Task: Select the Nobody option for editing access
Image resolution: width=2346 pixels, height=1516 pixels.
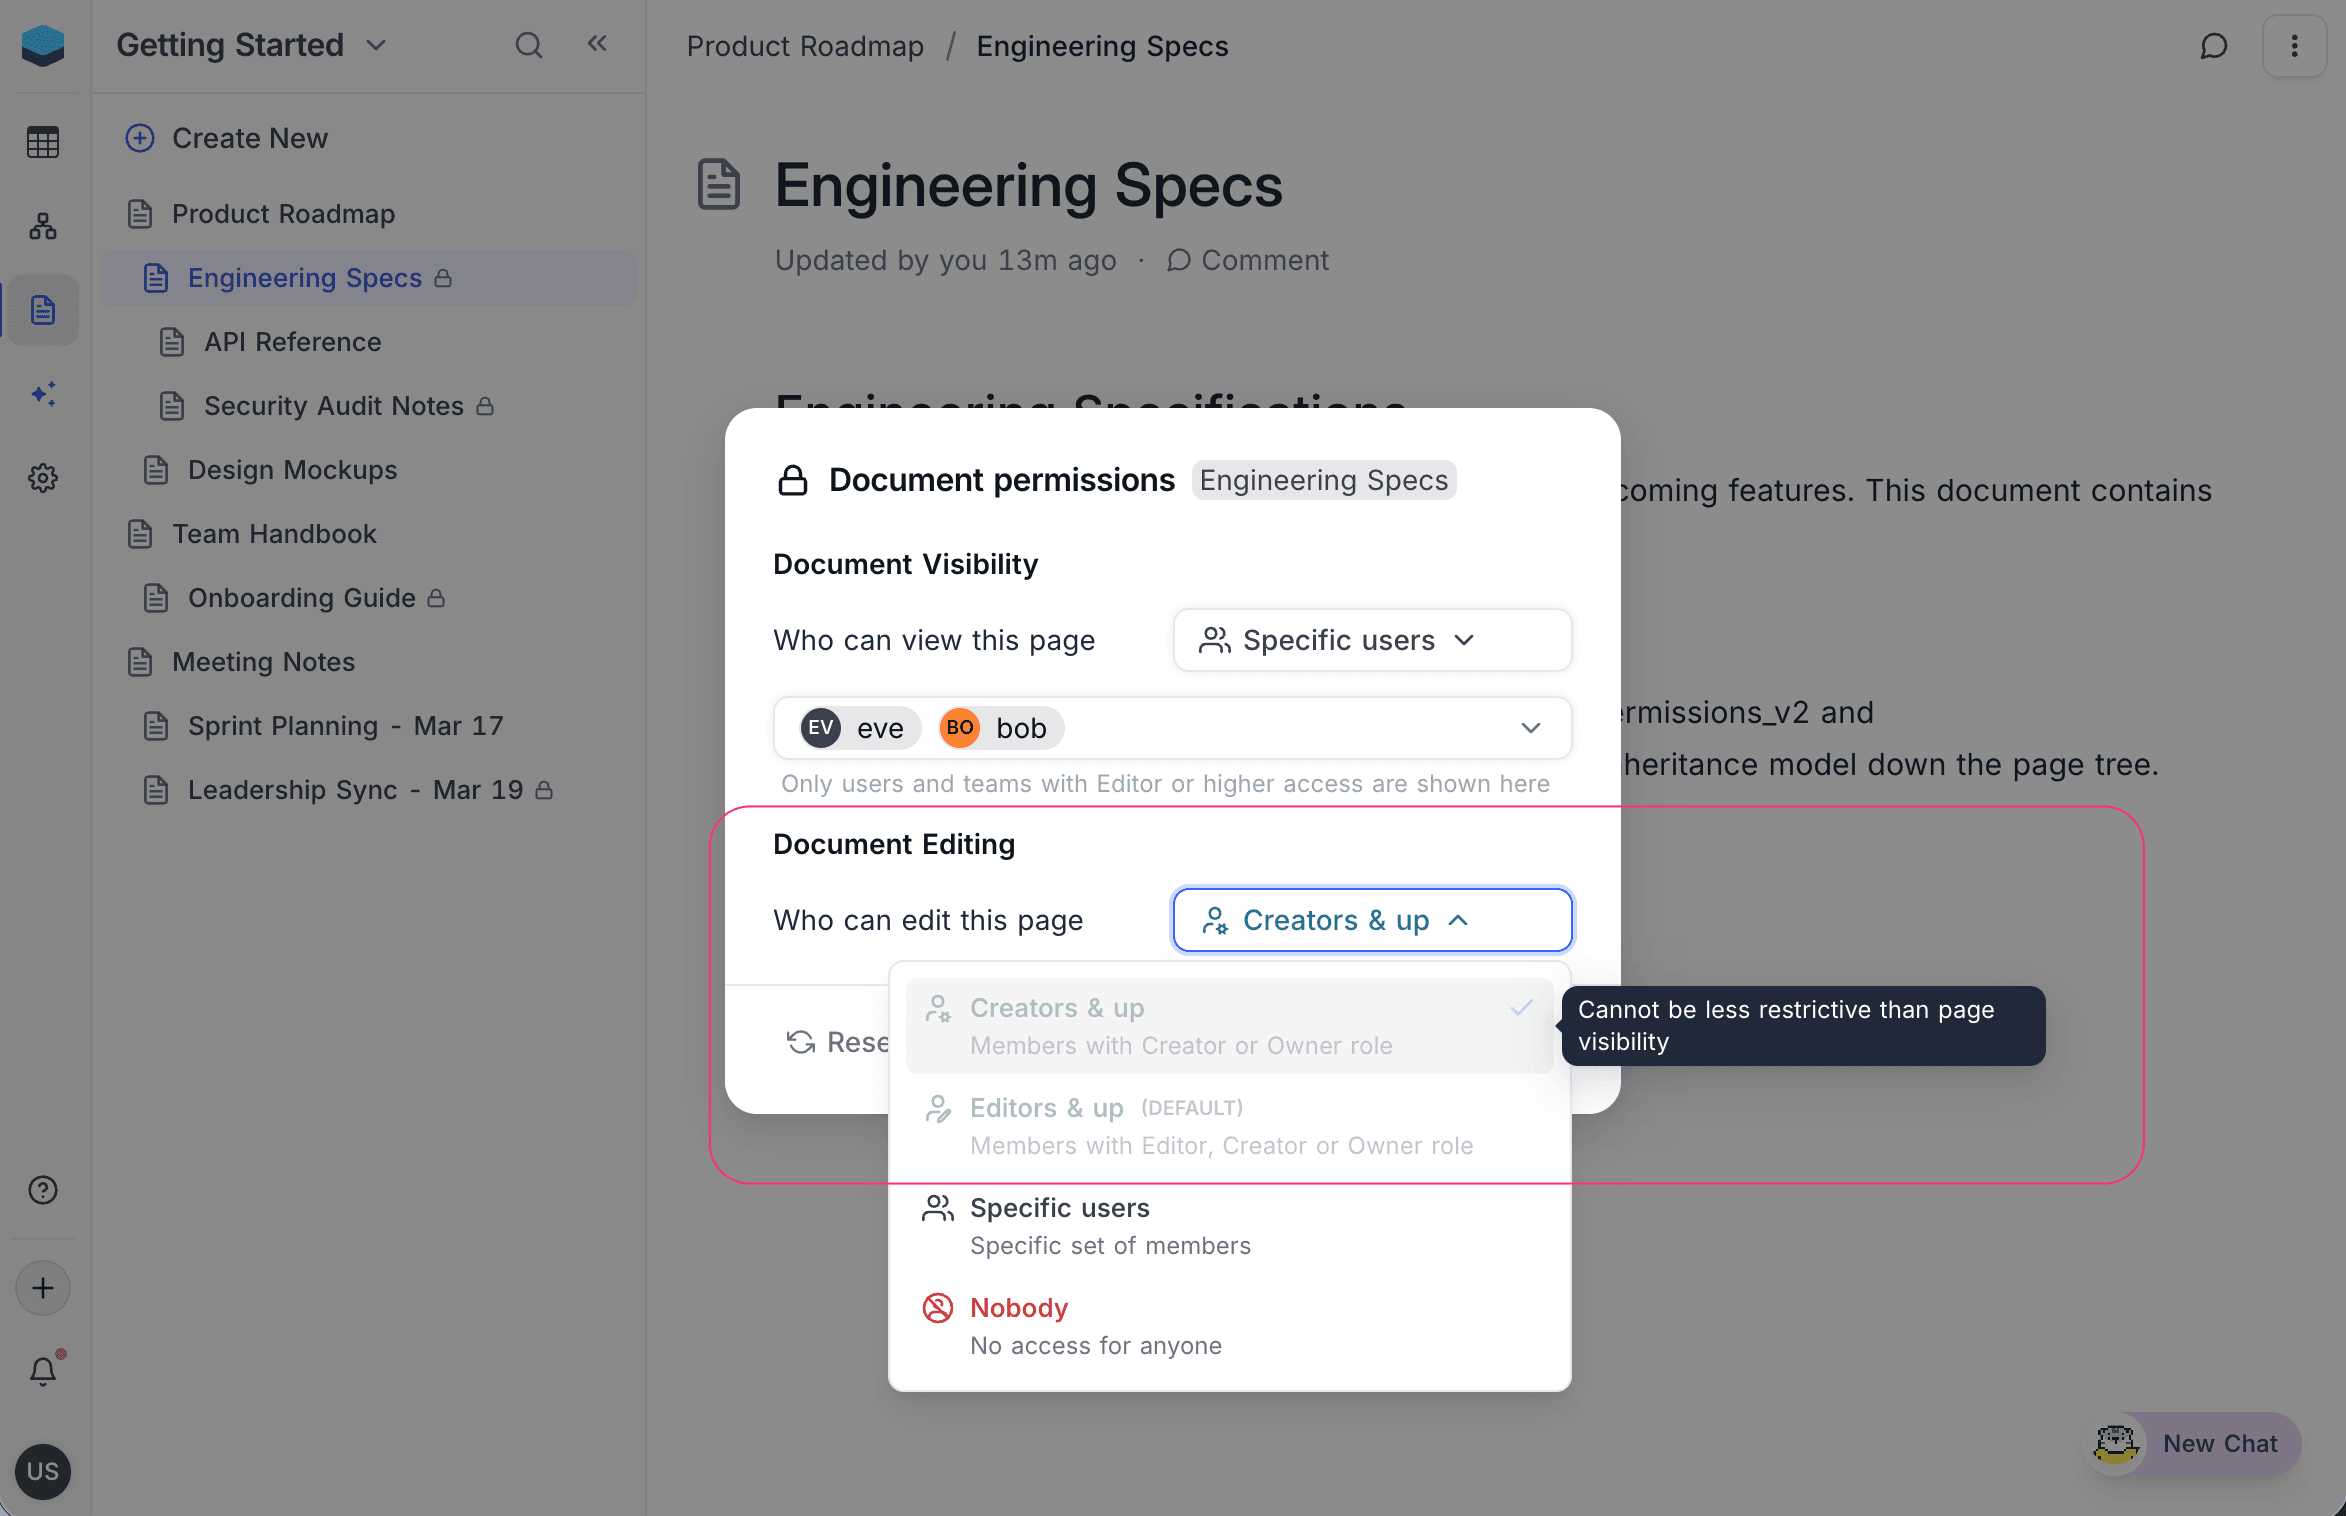Action: click(1018, 1308)
